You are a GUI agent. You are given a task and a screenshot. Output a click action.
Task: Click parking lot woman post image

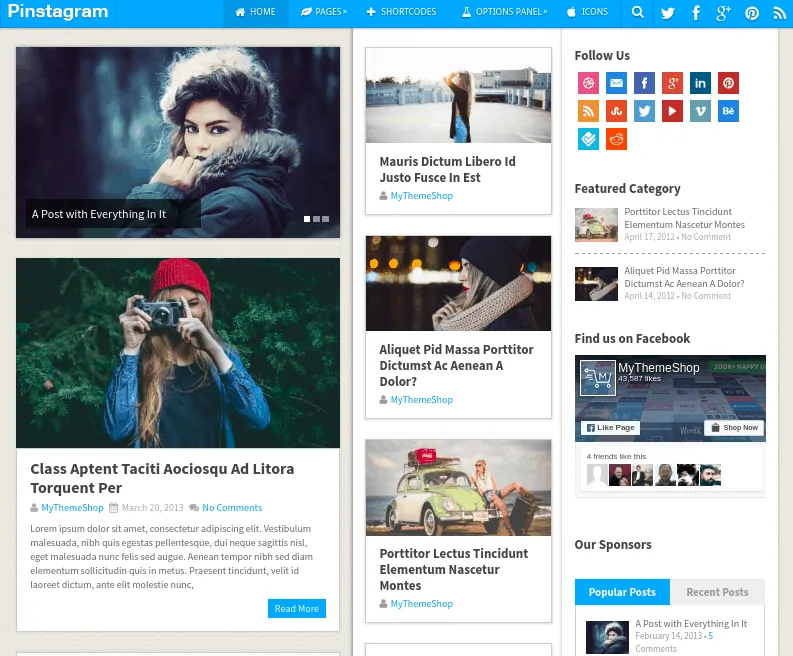point(458,95)
